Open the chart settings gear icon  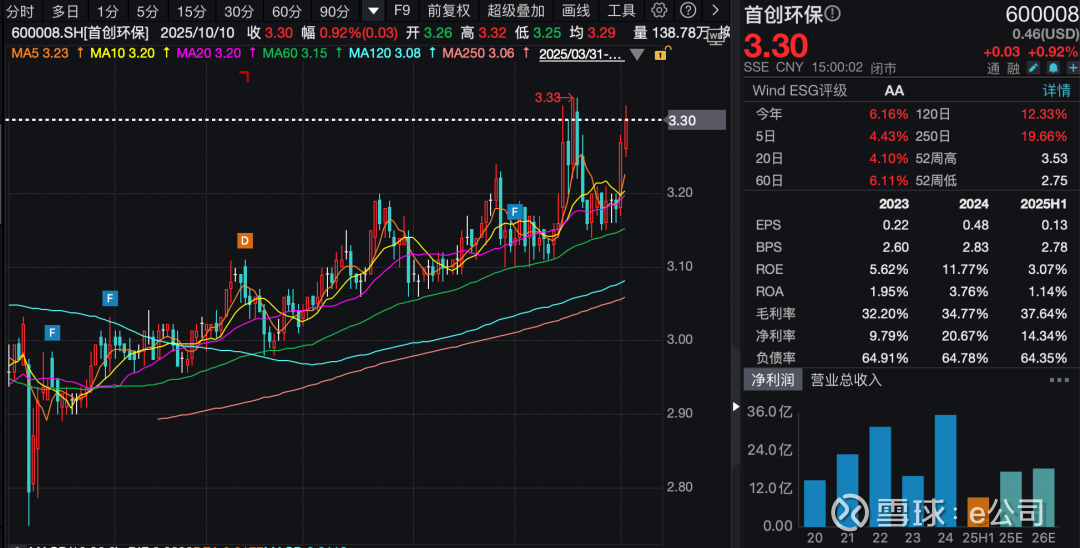tap(658, 11)
